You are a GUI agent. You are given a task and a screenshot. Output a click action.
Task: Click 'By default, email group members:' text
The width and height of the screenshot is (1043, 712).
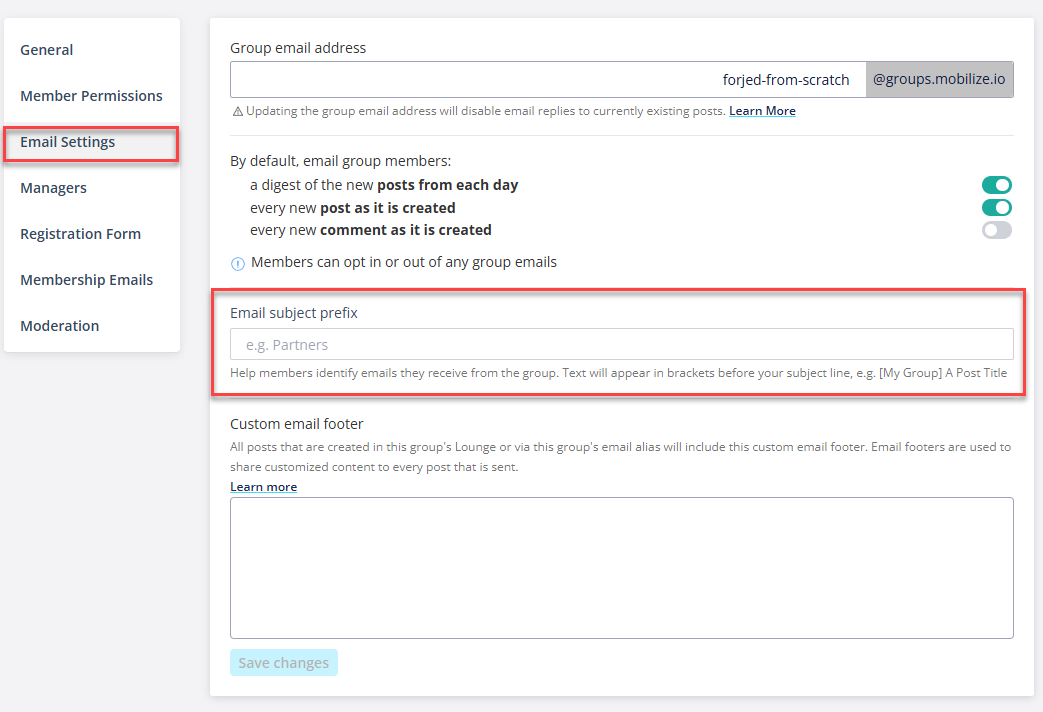(x=341, y=161)
